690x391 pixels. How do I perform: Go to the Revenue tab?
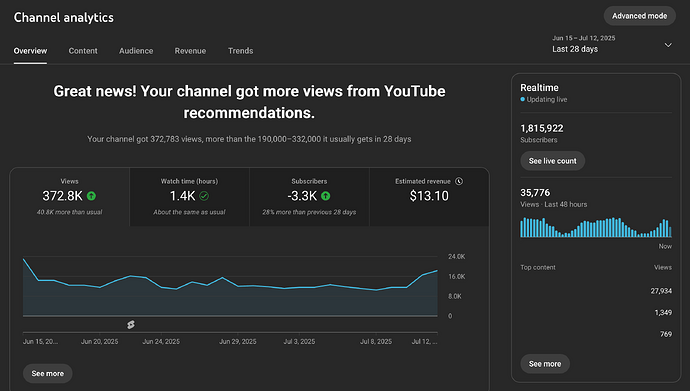click(x=190, y=51)
